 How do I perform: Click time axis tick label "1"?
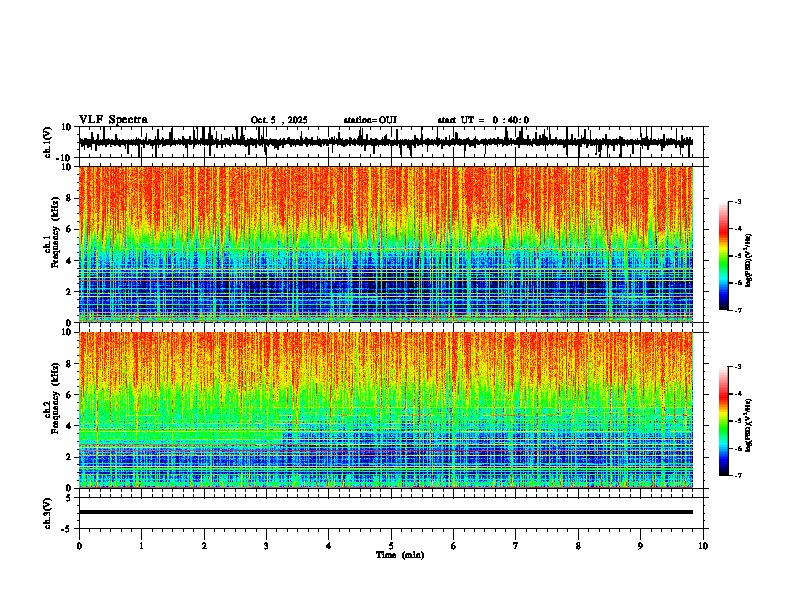141,546
